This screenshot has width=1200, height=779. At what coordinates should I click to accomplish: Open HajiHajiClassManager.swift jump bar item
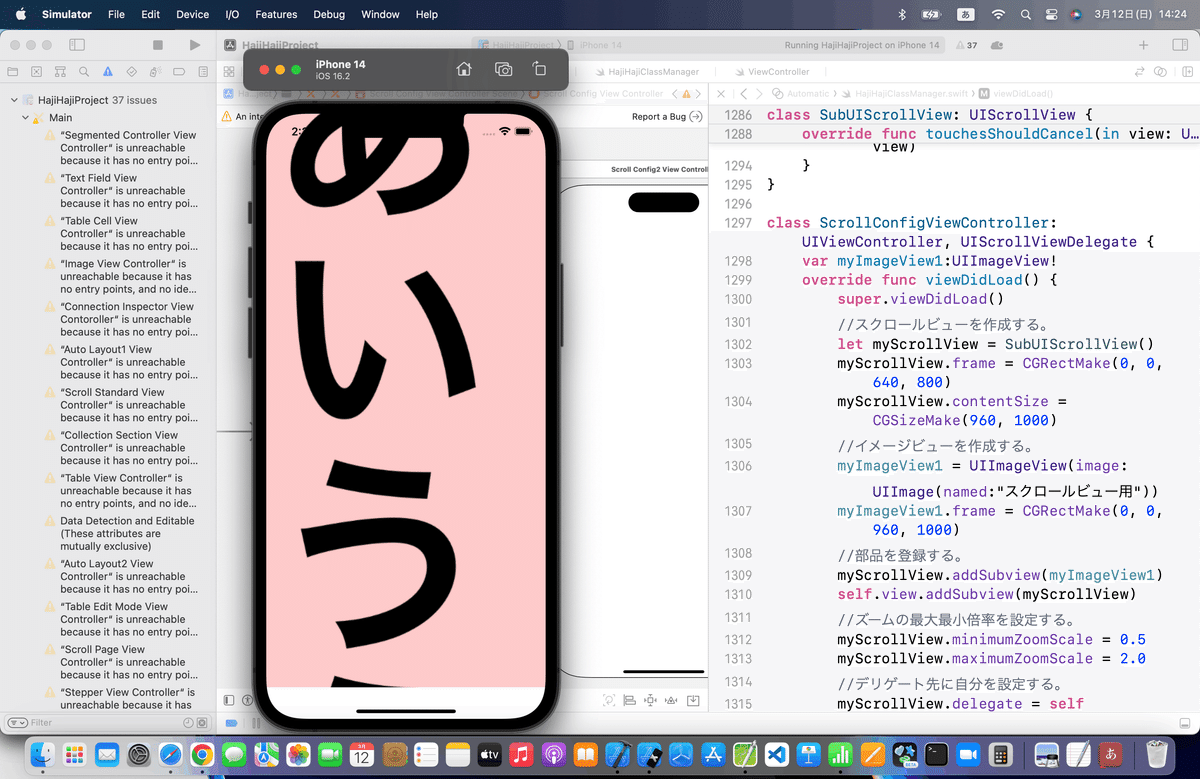(904, 93)
